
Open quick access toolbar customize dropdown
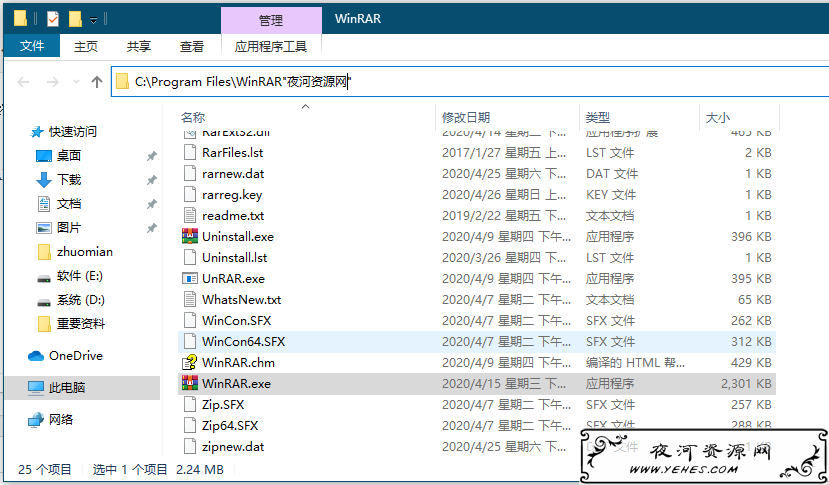point(93,20)
